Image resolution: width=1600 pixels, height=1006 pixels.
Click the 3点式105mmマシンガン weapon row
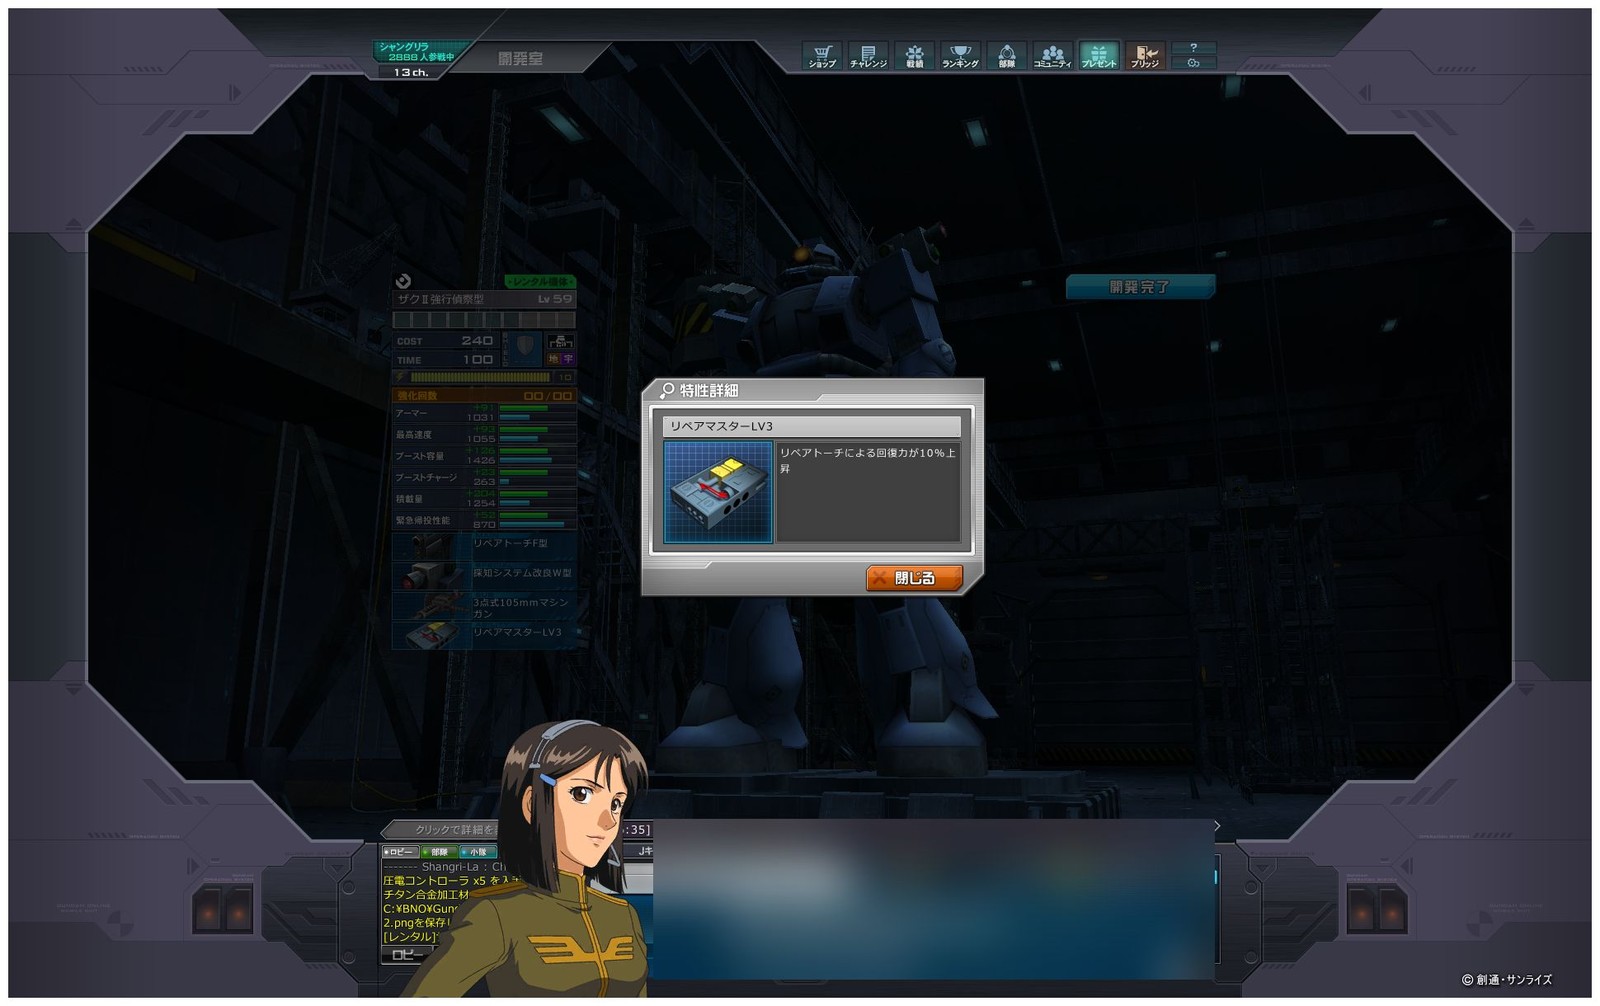click(484, 606)
